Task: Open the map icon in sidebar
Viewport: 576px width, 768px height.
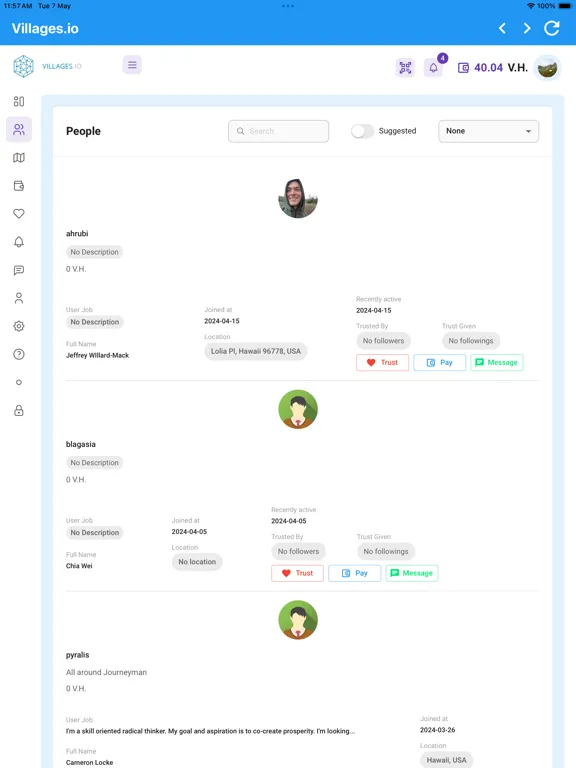Action: (x=19, y=158)
